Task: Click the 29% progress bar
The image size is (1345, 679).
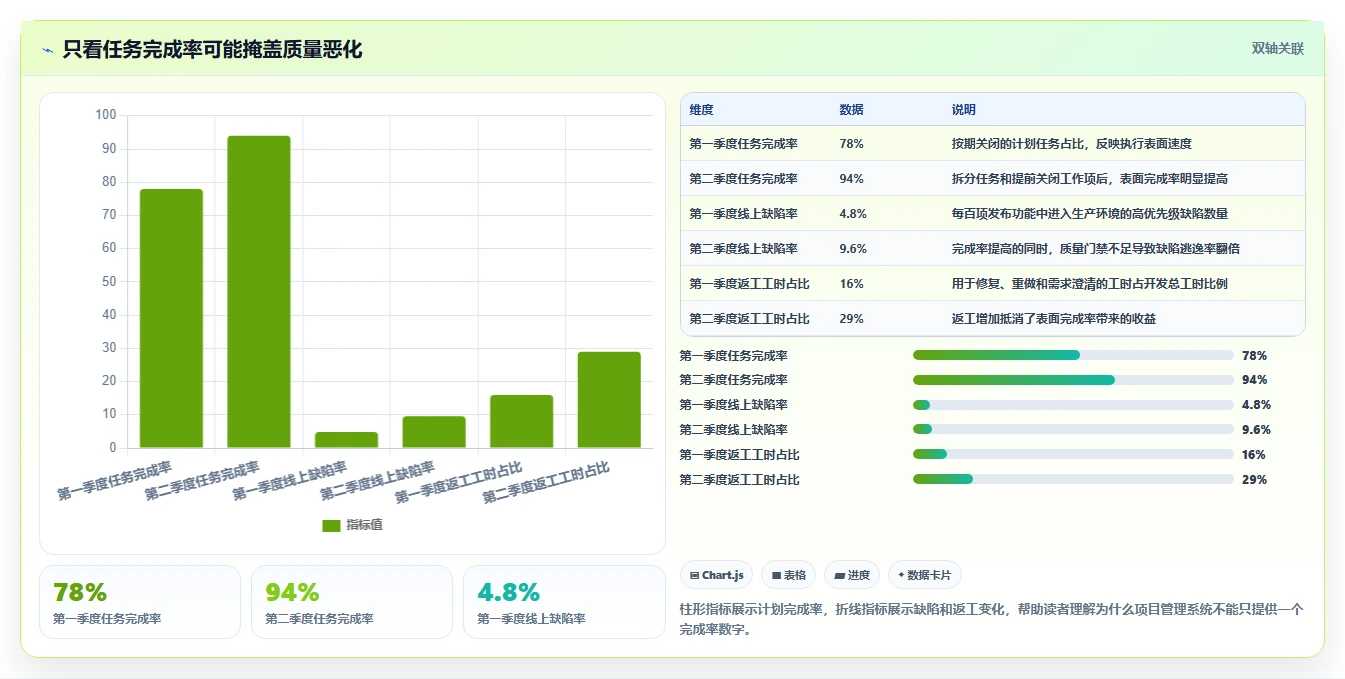Action: [x=1073, y=479]
